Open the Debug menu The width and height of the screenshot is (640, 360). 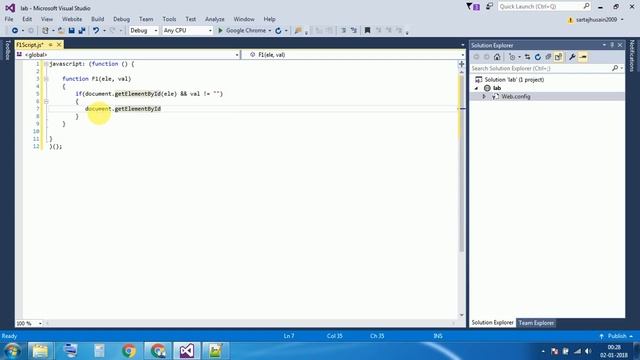[121, 19]
